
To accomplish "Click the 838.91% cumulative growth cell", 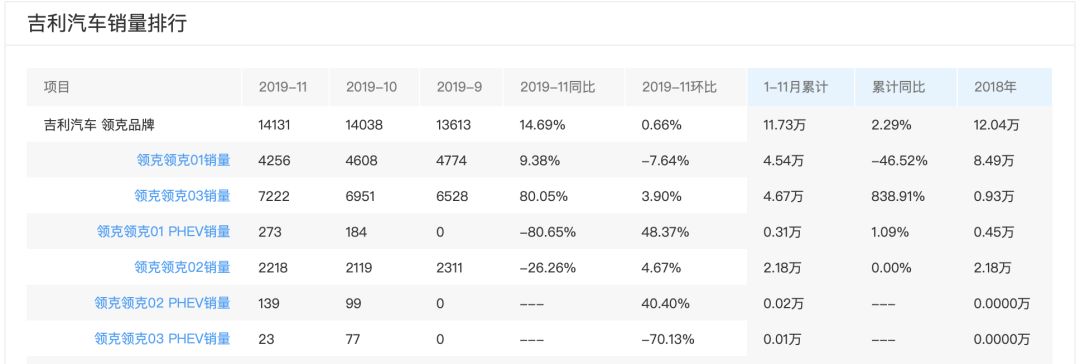I will [x=898, y=196].
